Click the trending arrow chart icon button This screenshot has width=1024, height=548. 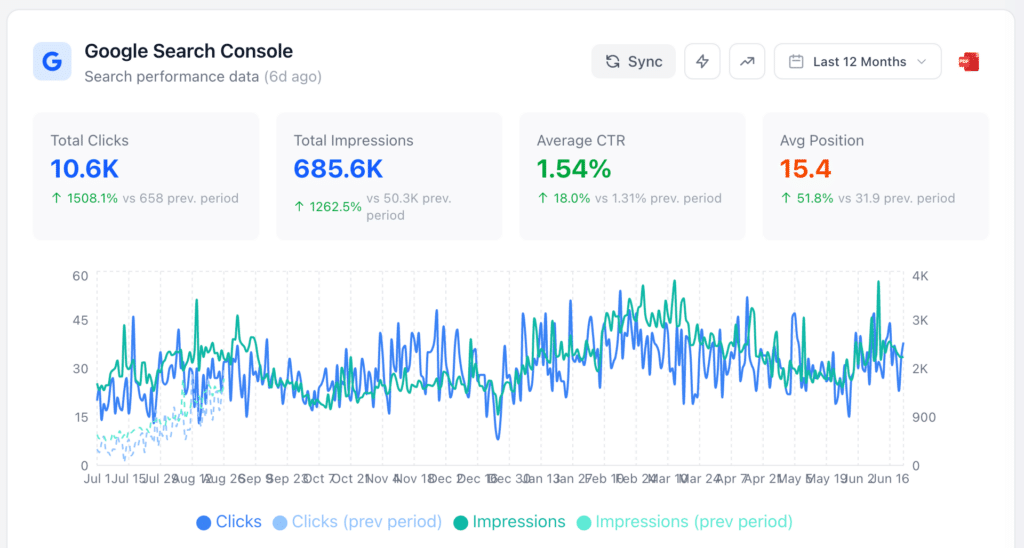click(747, 61)
